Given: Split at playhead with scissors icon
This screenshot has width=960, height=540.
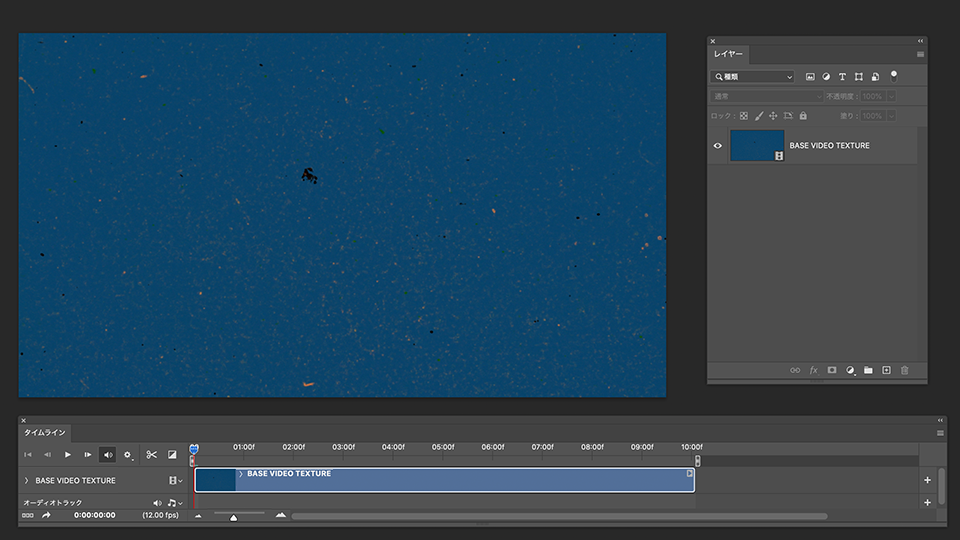Looking at the screenshot, I should (151, 455).
